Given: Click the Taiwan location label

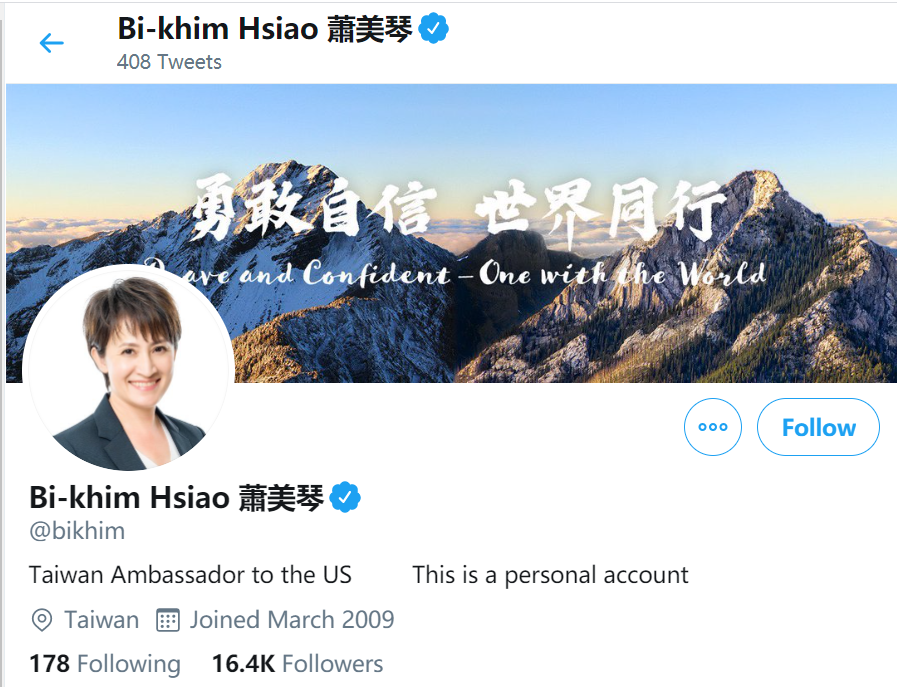Looking at the screenshot, I should (x=102, y=620).
